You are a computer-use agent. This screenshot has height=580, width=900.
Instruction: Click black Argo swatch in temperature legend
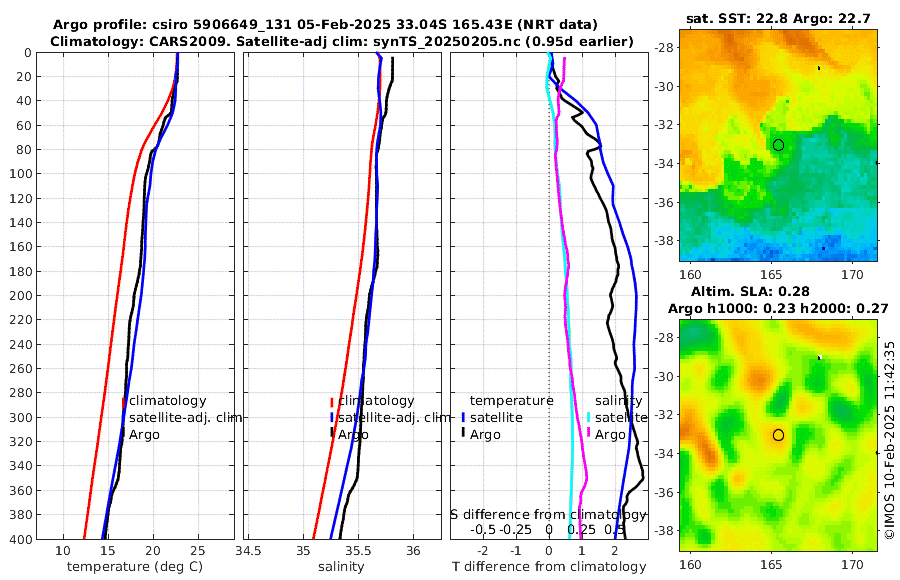click(123, 435)
